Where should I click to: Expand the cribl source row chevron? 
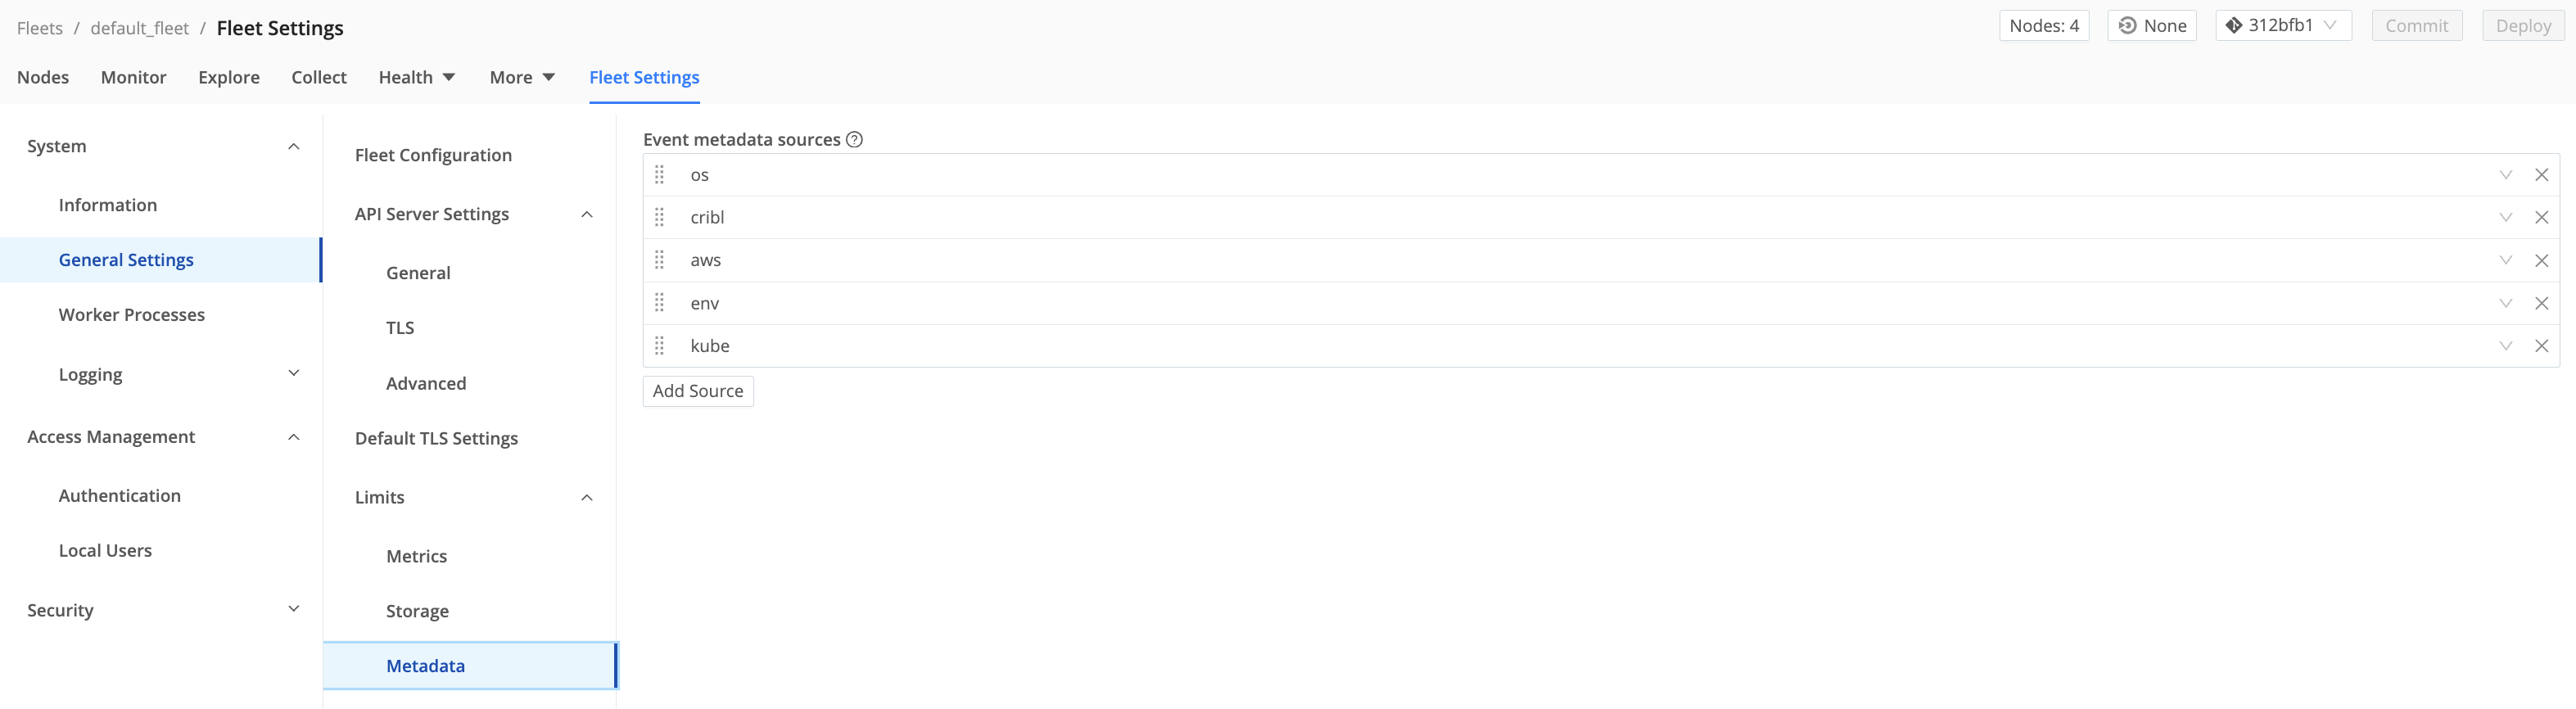click(x=2505, y=218)
